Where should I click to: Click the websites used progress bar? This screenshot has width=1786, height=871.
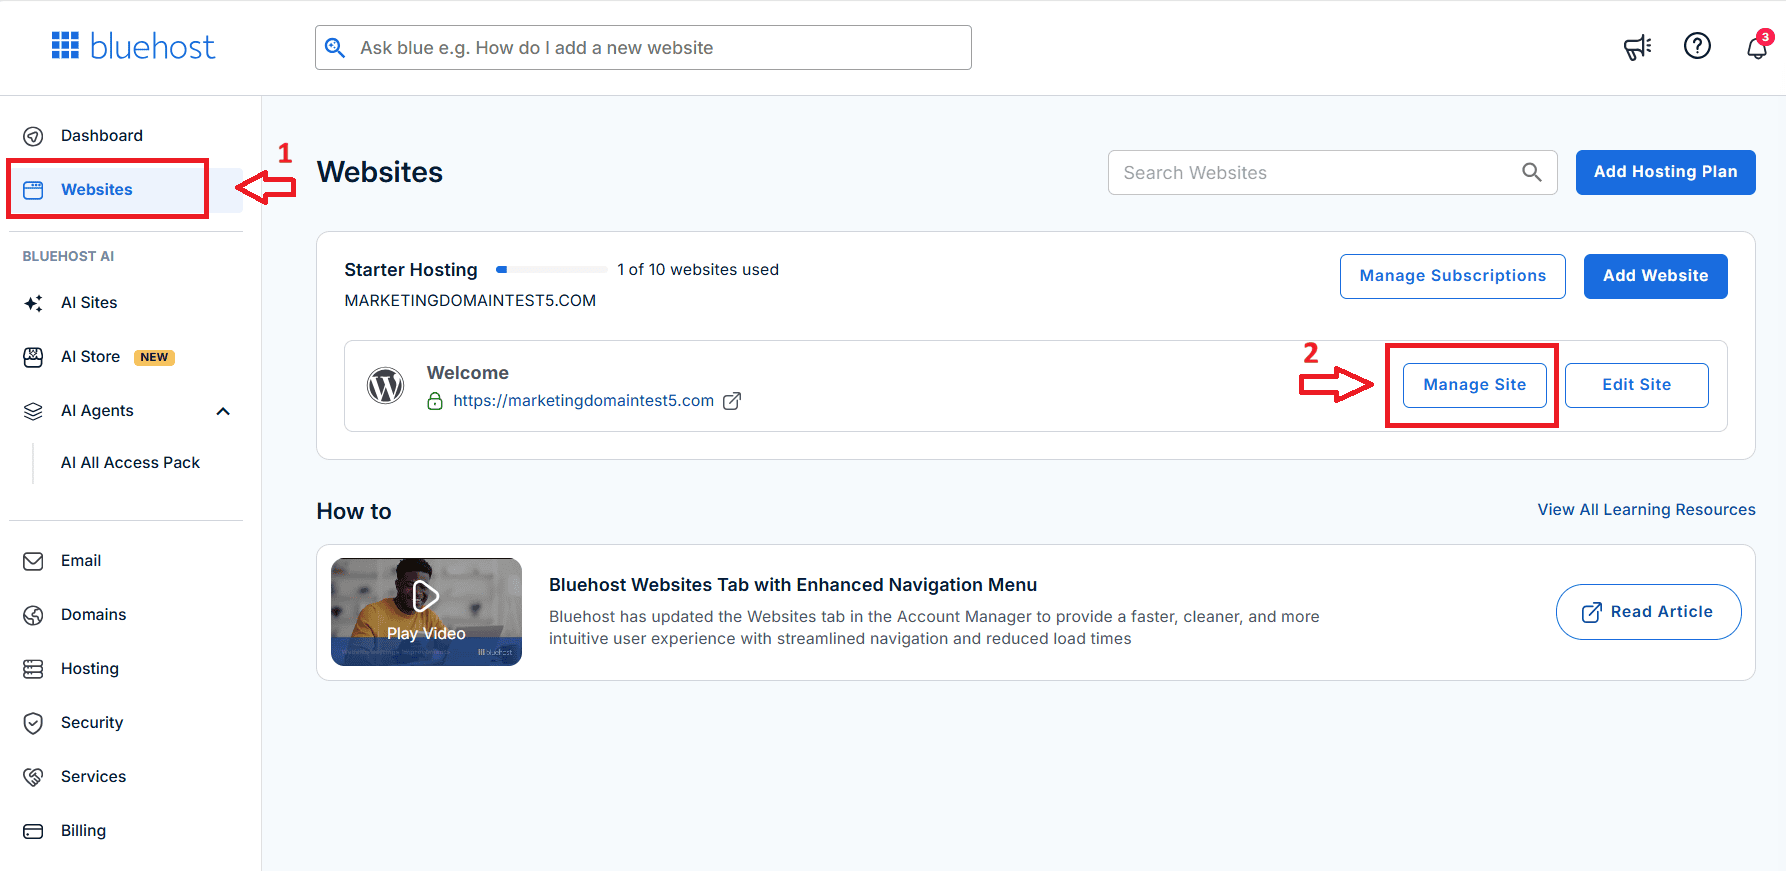tap(552, 270)
